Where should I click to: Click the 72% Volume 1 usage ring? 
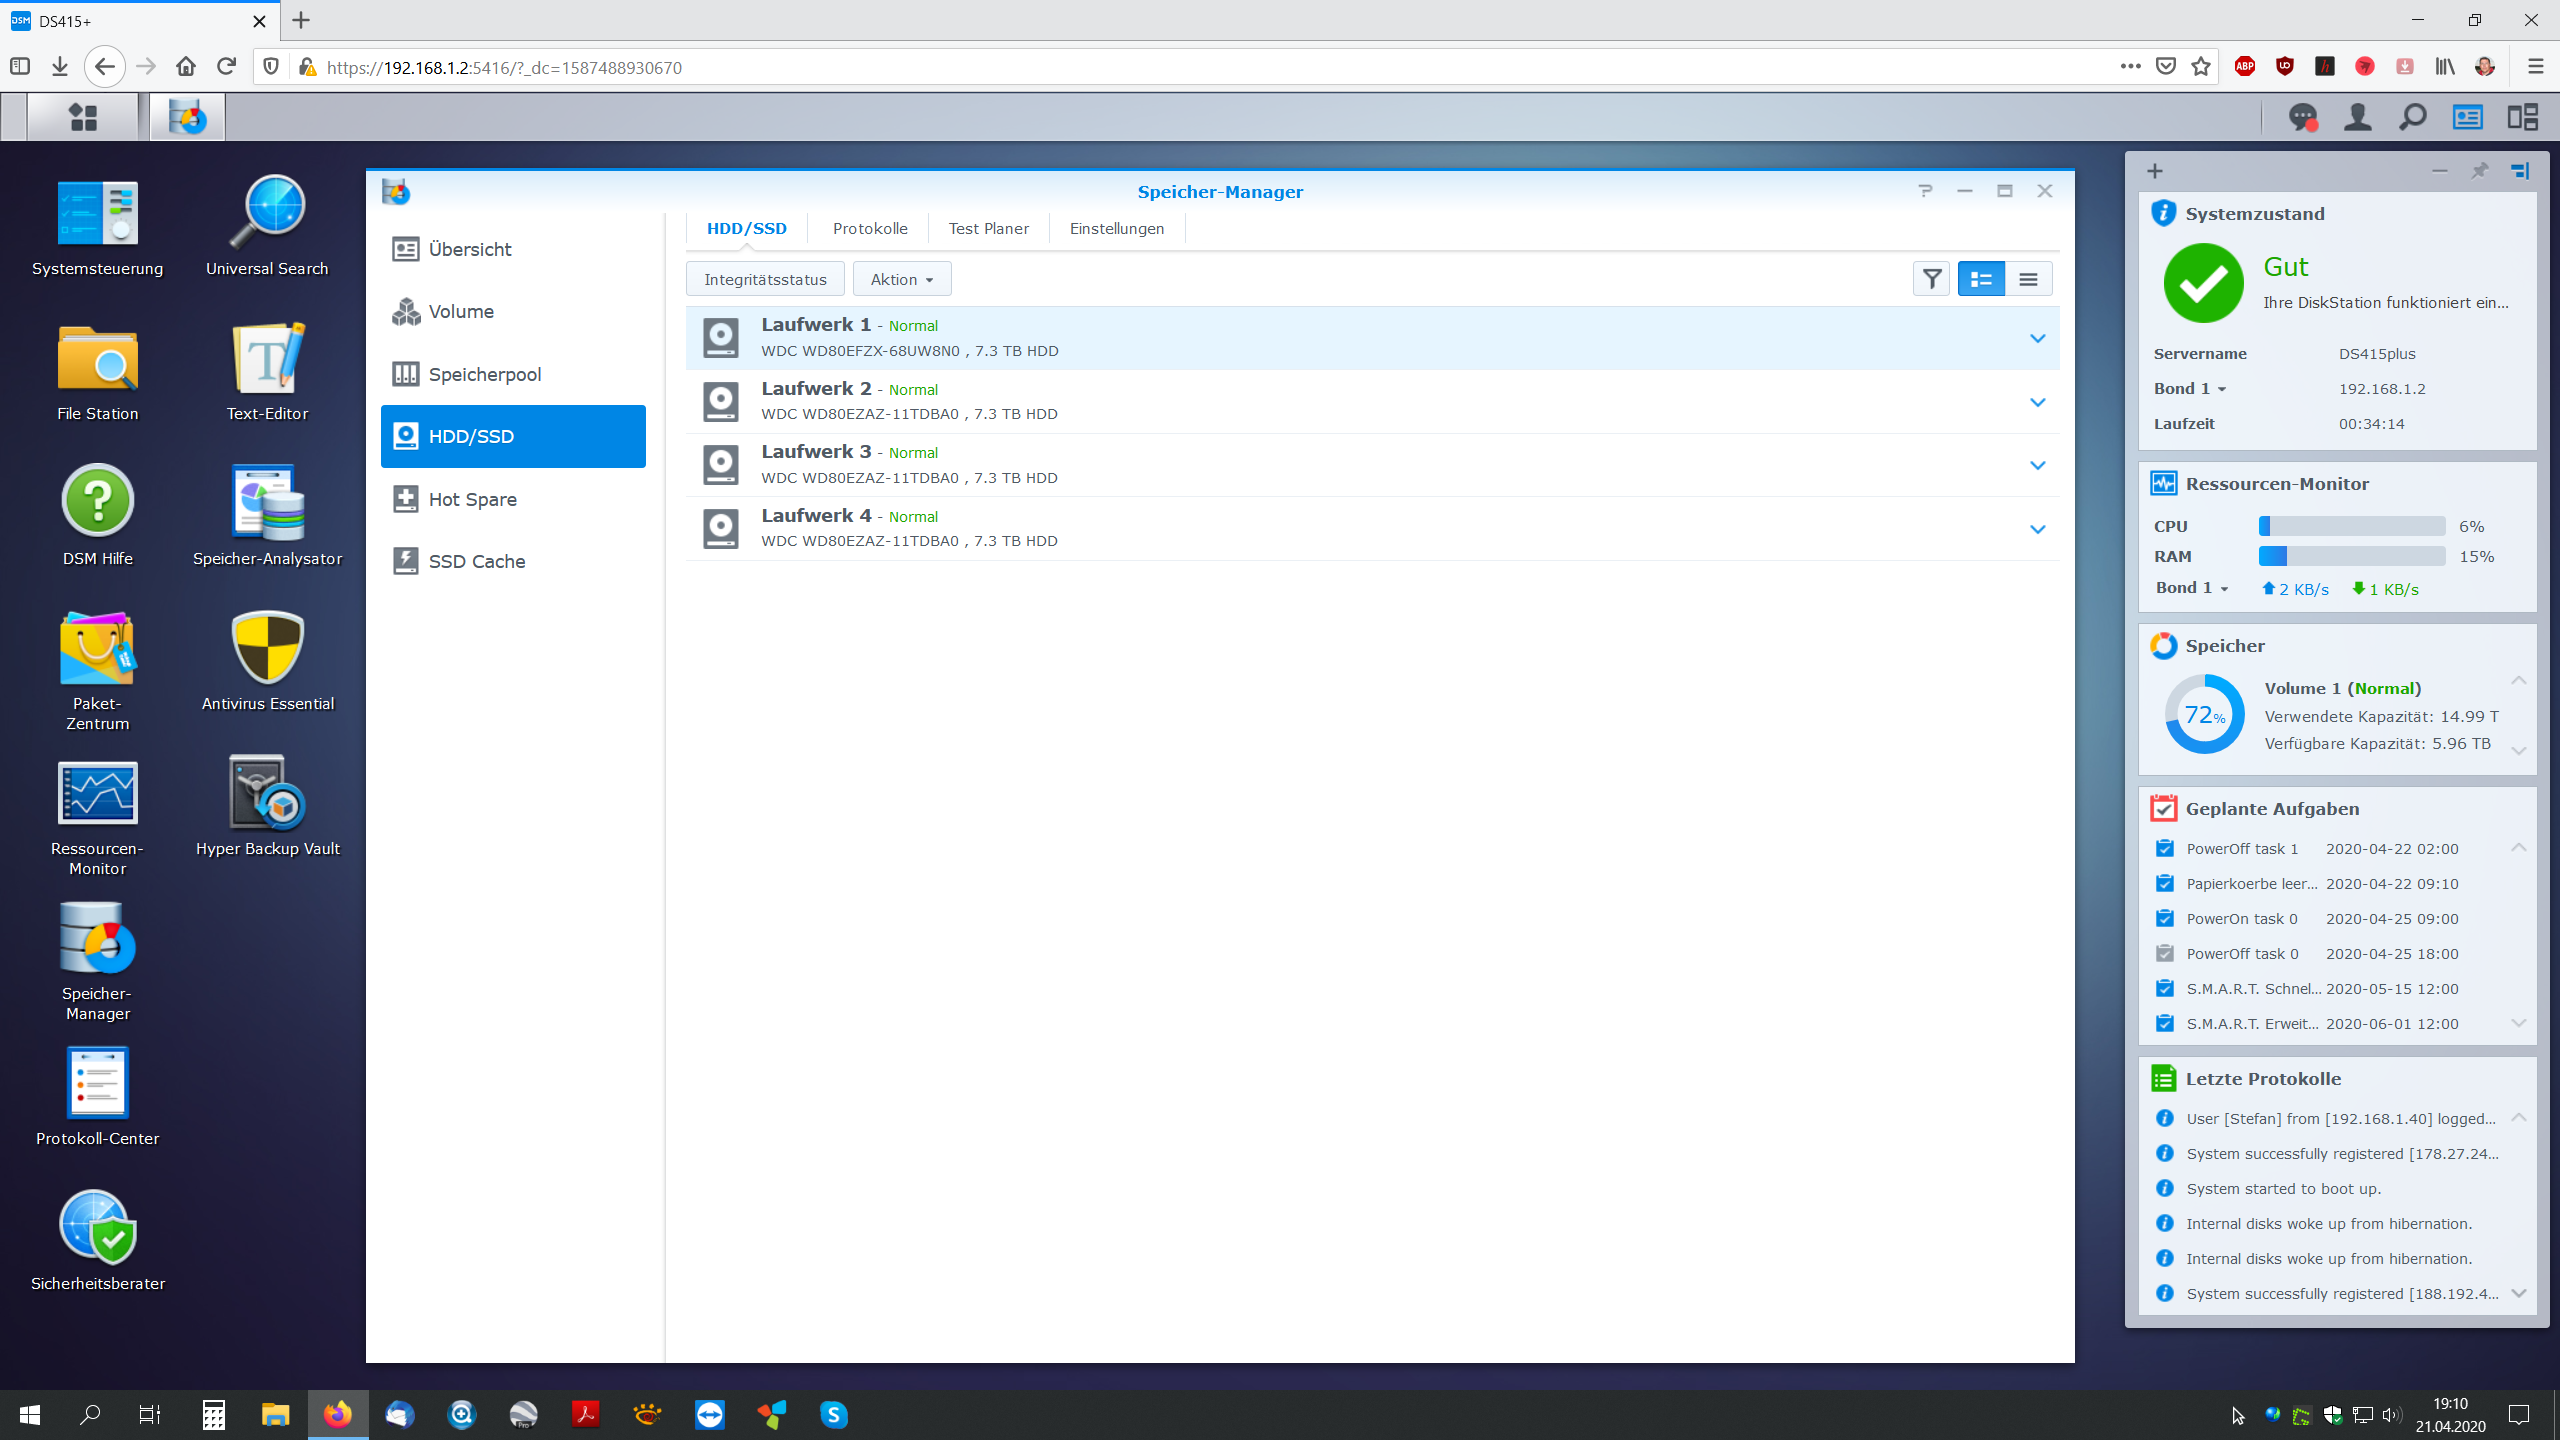coord(2204,715)
